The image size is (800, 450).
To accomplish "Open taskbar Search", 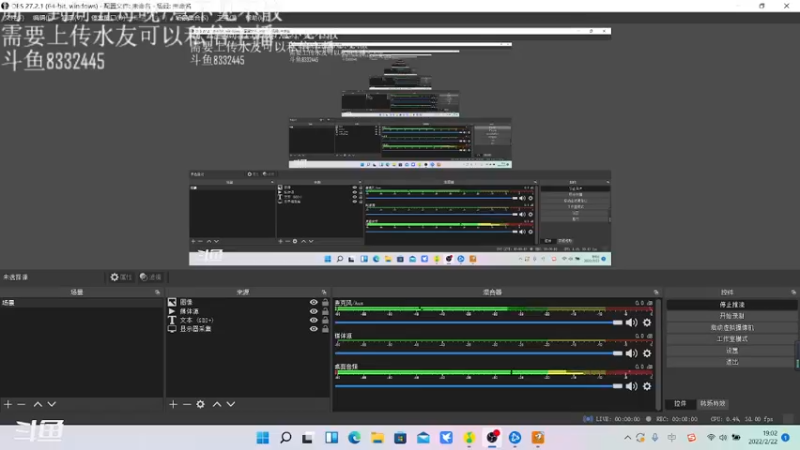I will pos(286,437).
